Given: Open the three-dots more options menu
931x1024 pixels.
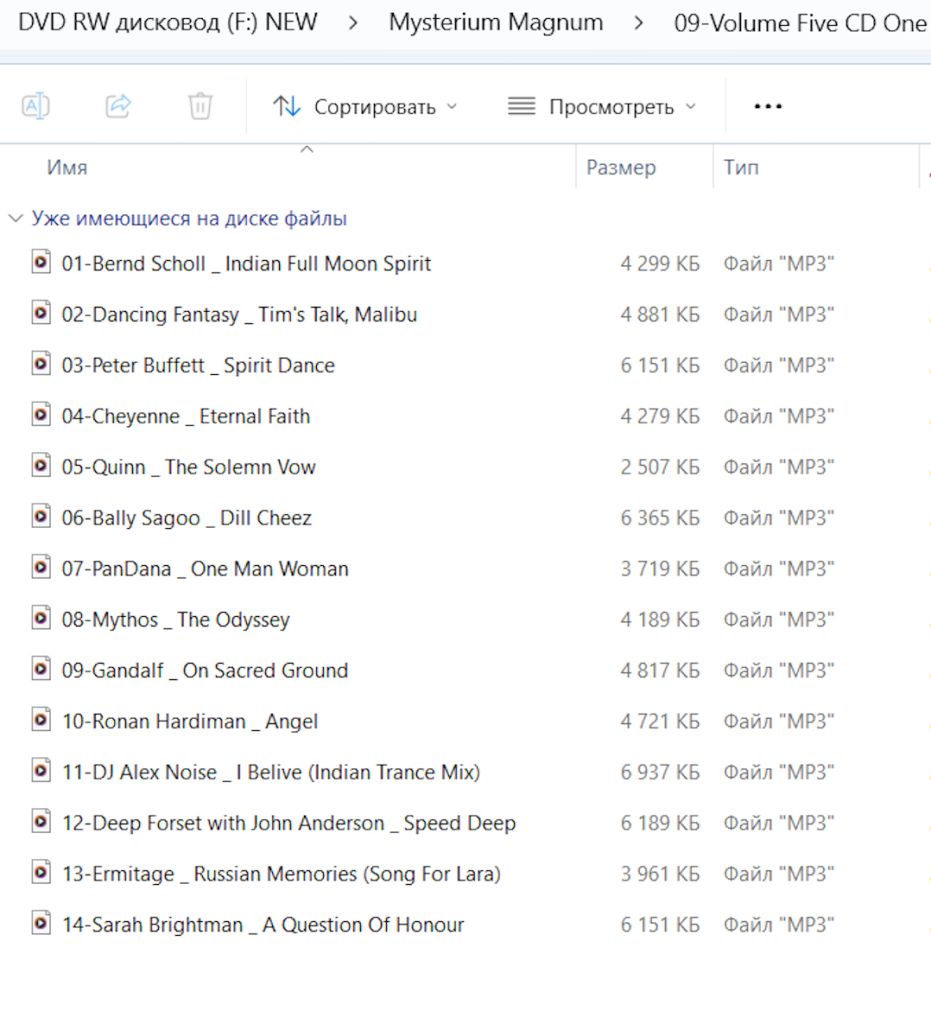Looking at the screenshot, I should (768, 106).
